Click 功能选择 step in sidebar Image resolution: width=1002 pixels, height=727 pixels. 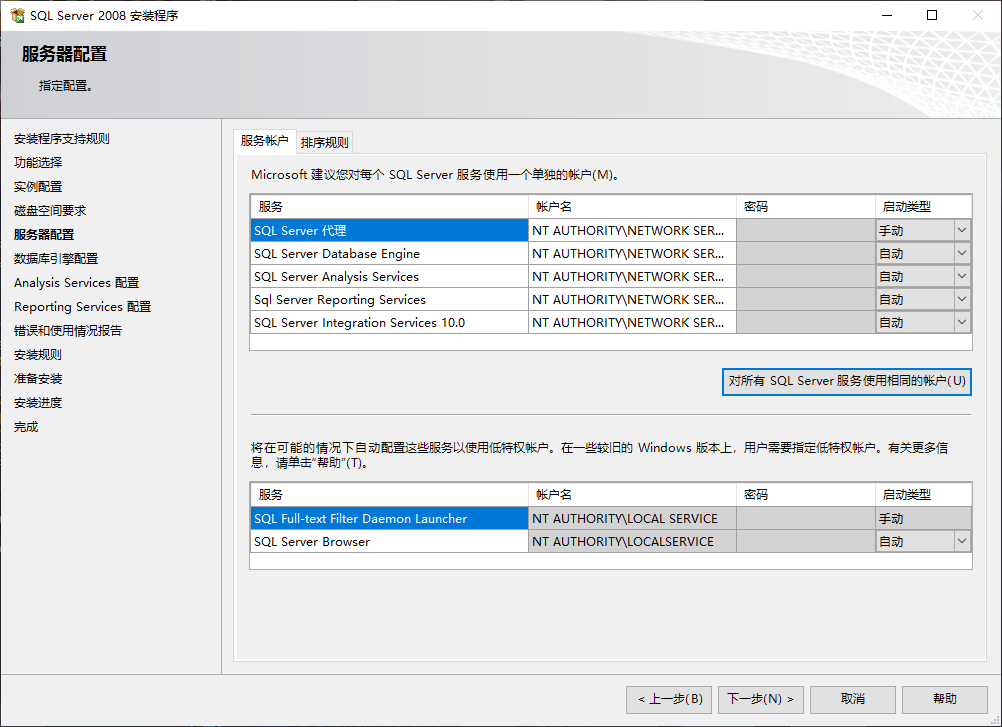pos(38,163)
